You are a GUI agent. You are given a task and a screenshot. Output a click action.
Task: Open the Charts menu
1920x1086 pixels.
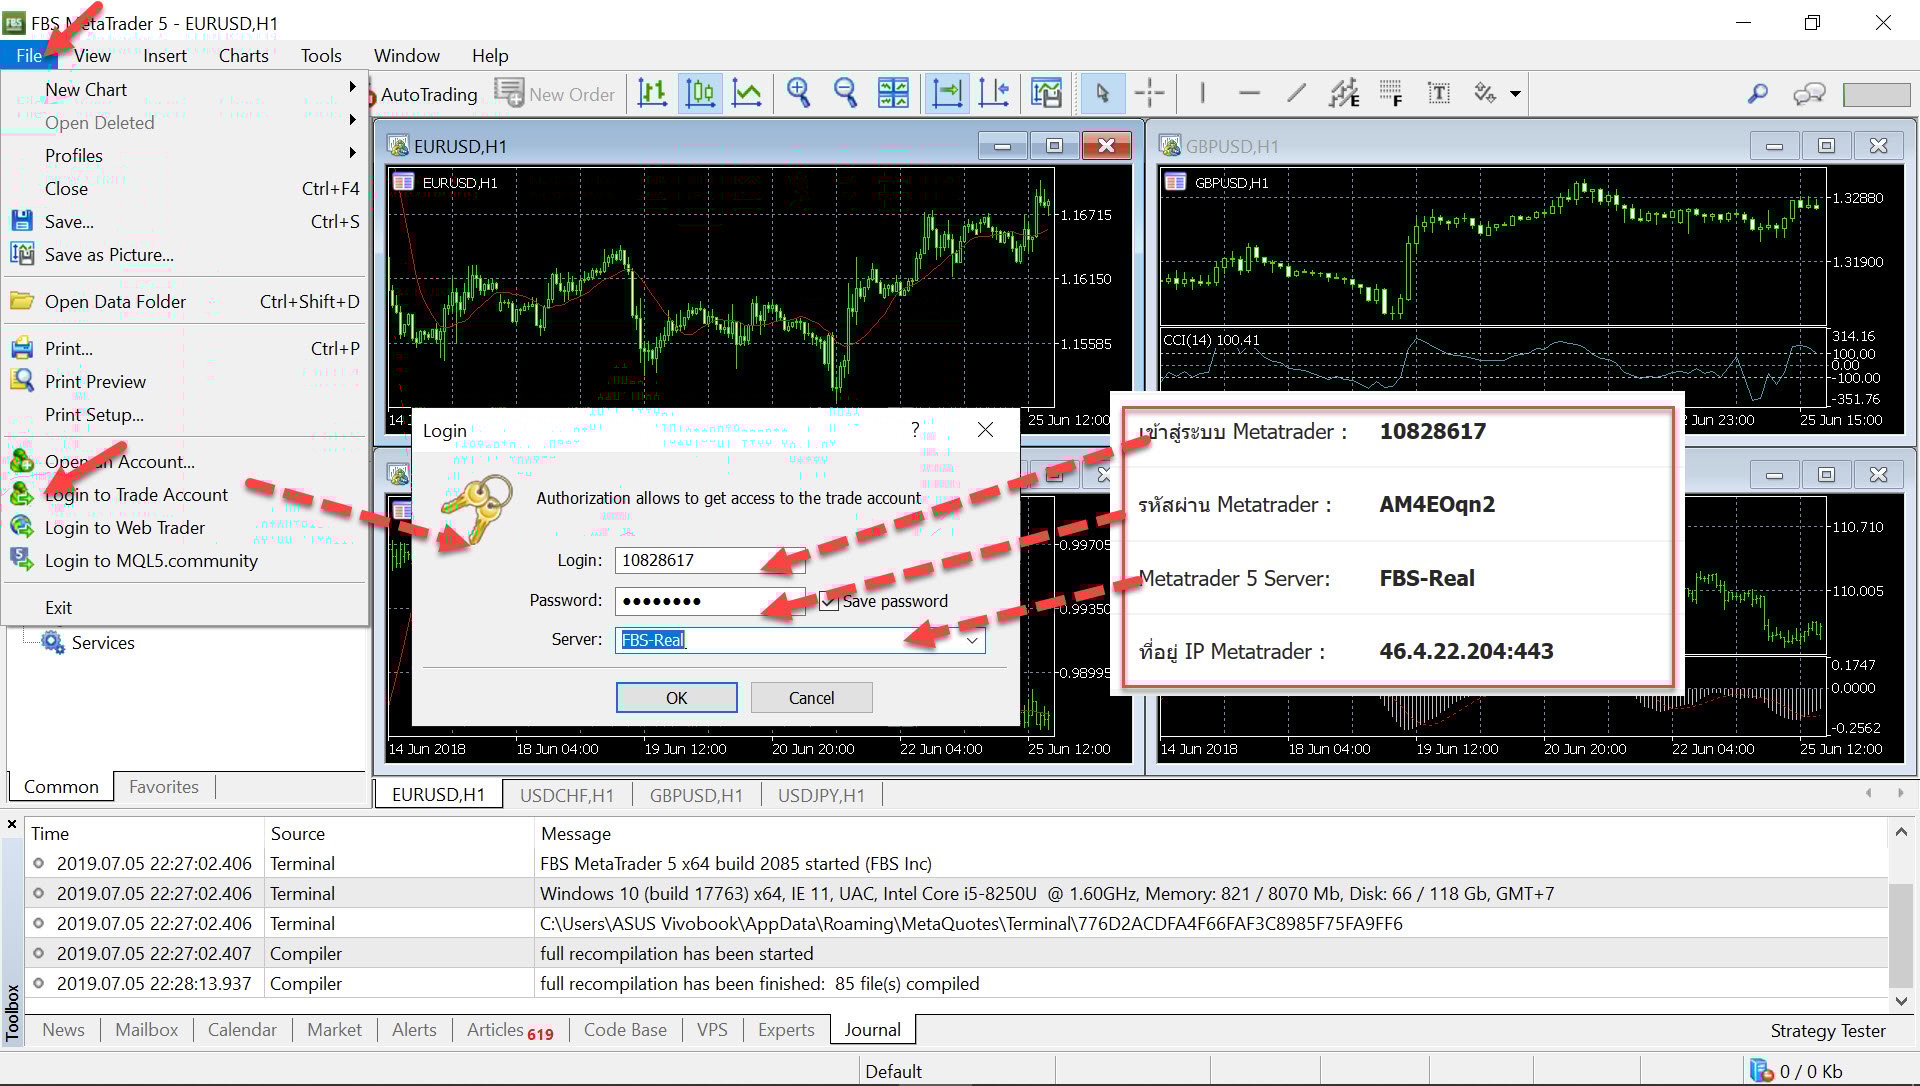pos(243,55)
